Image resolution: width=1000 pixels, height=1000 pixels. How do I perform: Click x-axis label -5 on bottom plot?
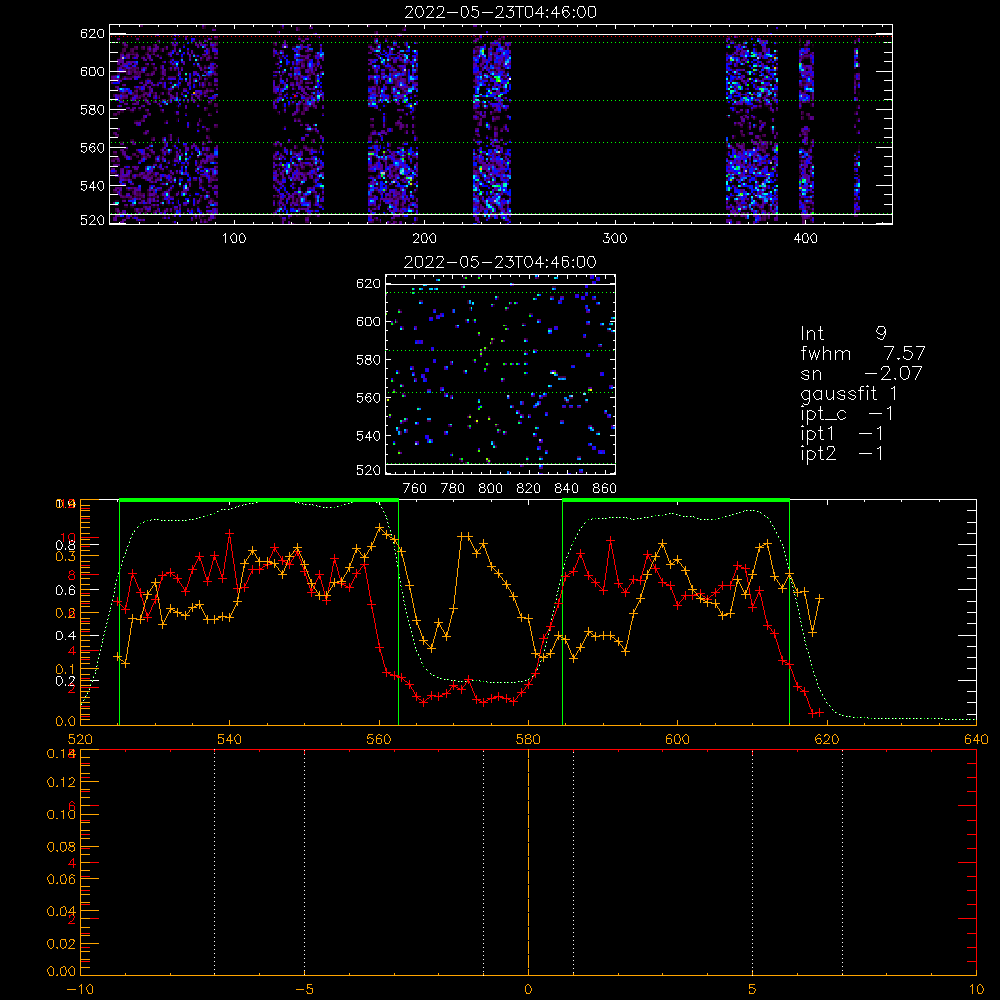pos(304,990)
